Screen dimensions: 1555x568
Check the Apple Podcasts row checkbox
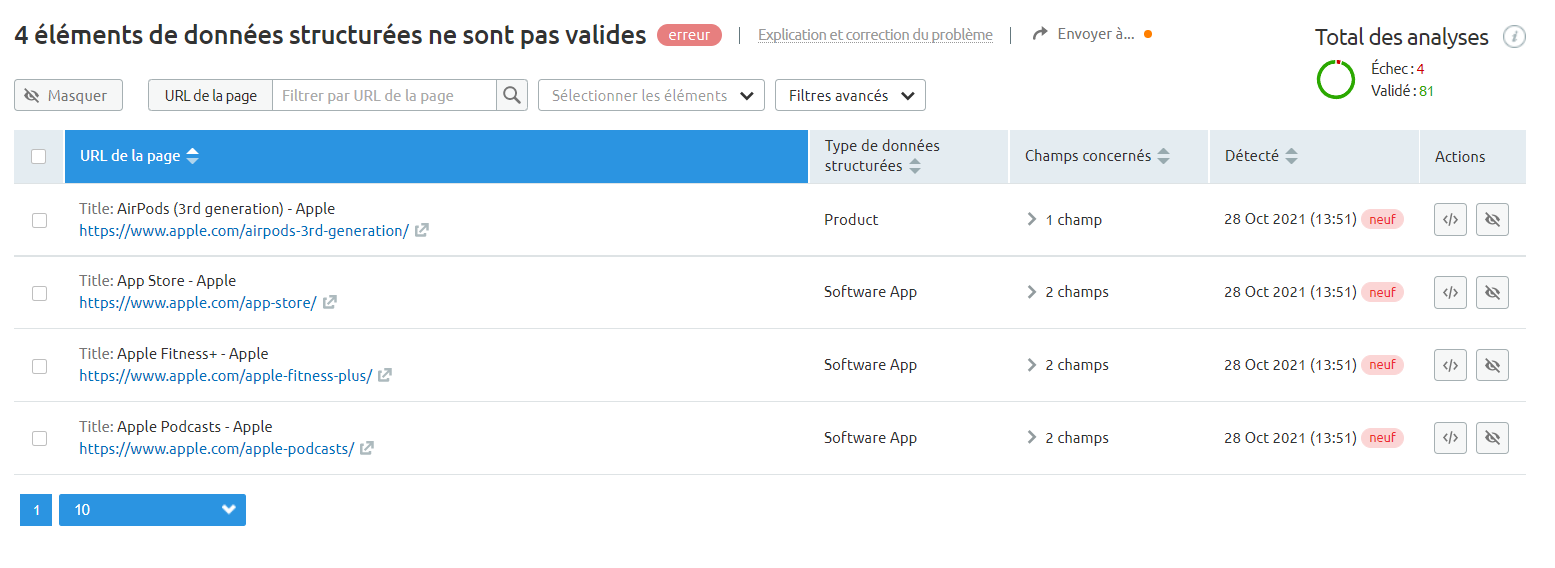click(39, 438)
